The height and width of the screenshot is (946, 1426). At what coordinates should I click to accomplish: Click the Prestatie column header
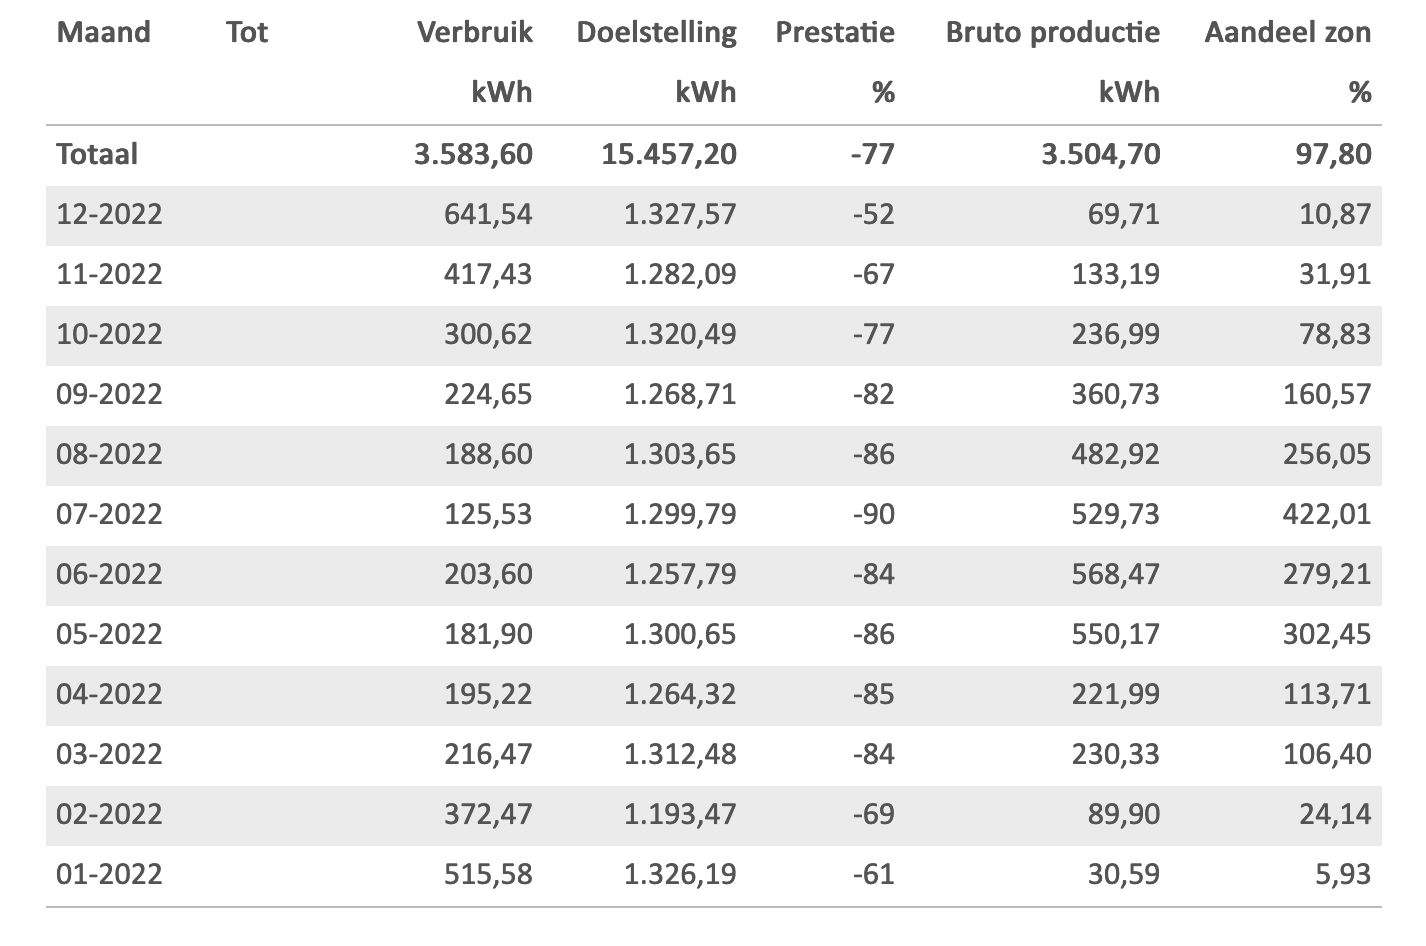click(834, 32)
